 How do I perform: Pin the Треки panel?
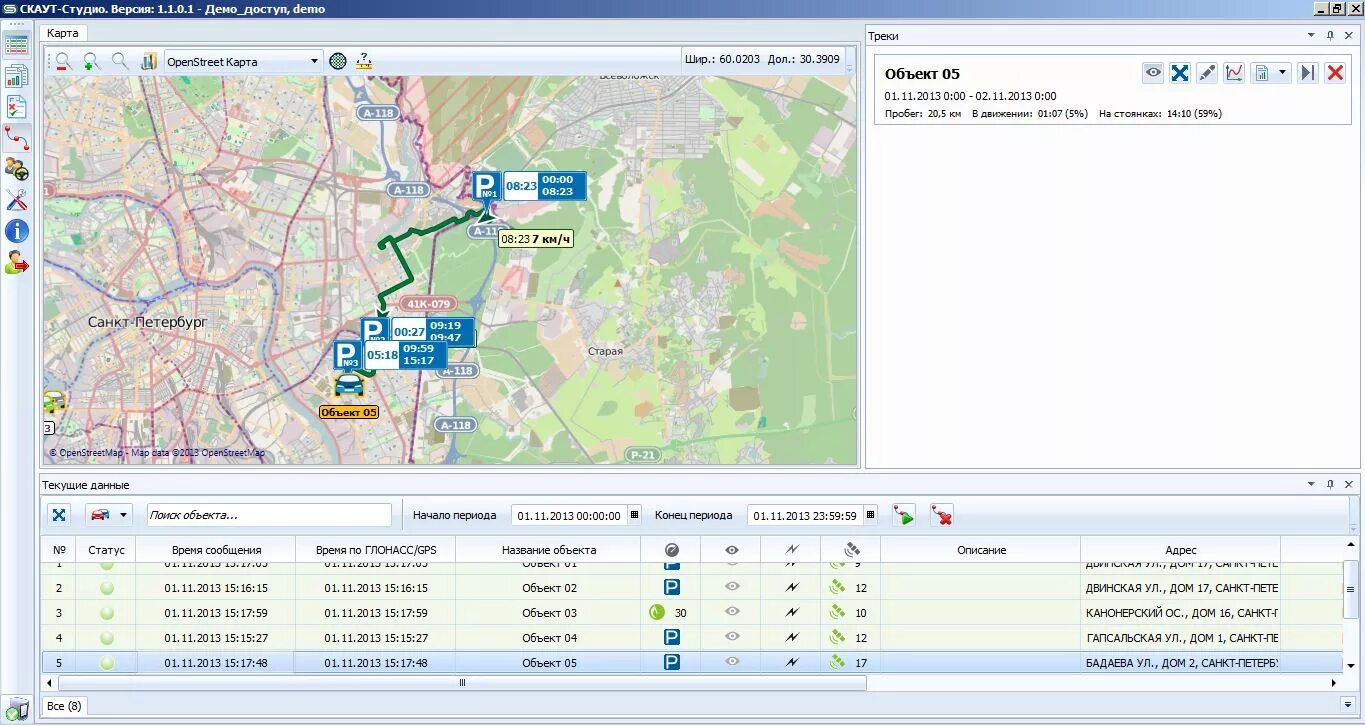point(1330,35)
